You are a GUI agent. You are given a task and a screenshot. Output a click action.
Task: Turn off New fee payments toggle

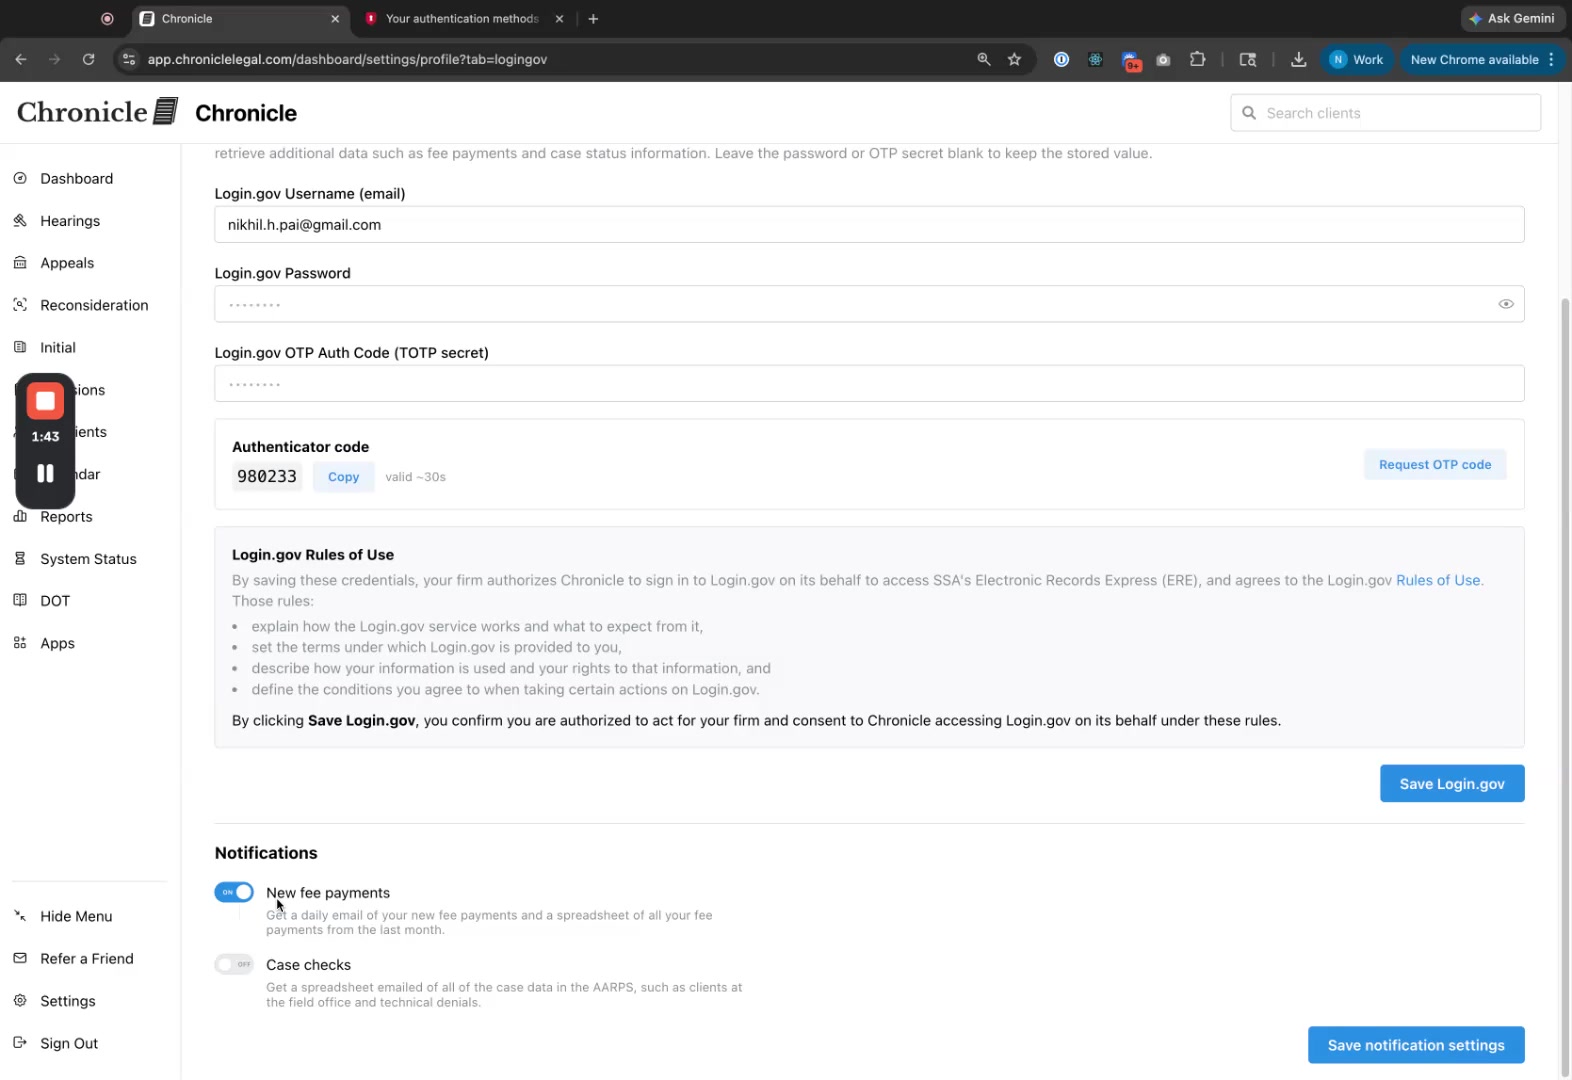point(234,892)
